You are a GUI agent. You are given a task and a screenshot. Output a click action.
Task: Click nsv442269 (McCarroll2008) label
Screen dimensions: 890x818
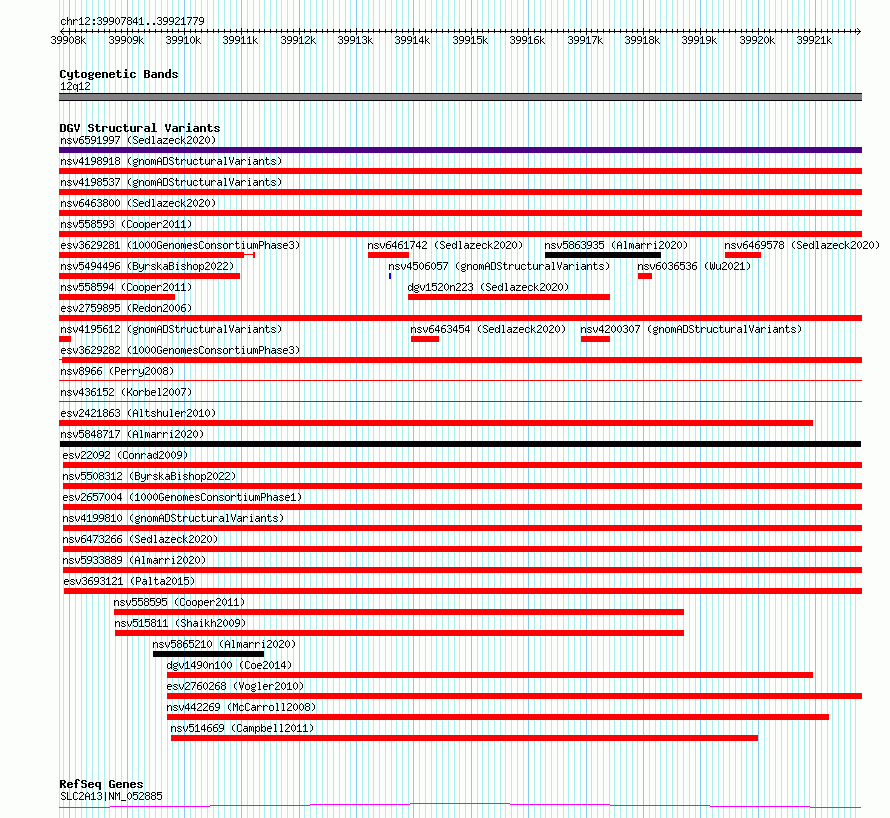click(241, 707)
